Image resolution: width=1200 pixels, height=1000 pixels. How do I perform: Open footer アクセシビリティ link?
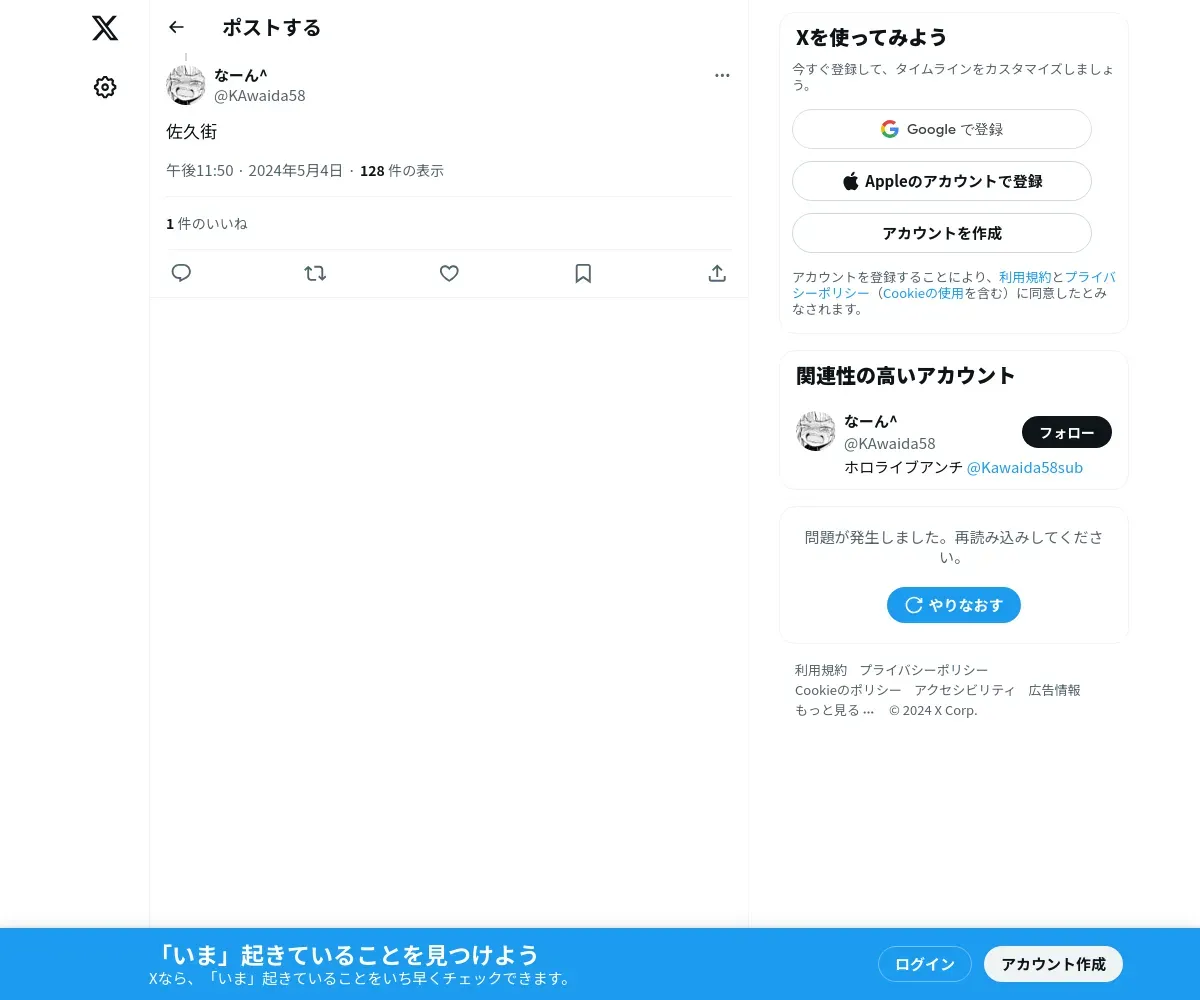[965, 690]
